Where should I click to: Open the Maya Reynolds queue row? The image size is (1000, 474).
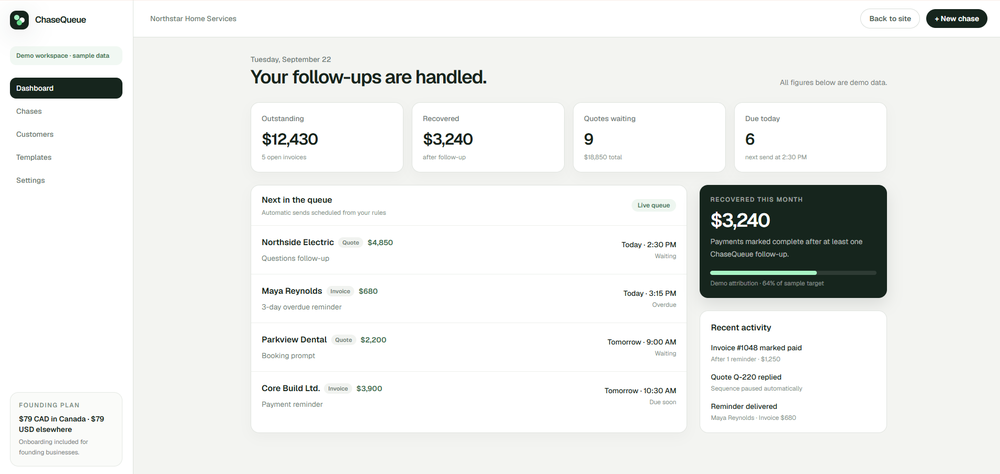click(469, 299)
